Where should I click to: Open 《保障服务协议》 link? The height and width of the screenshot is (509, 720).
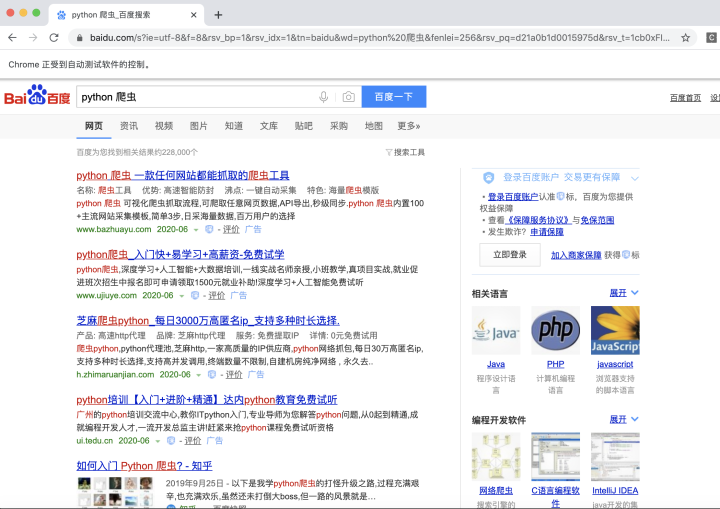point(538,220)
